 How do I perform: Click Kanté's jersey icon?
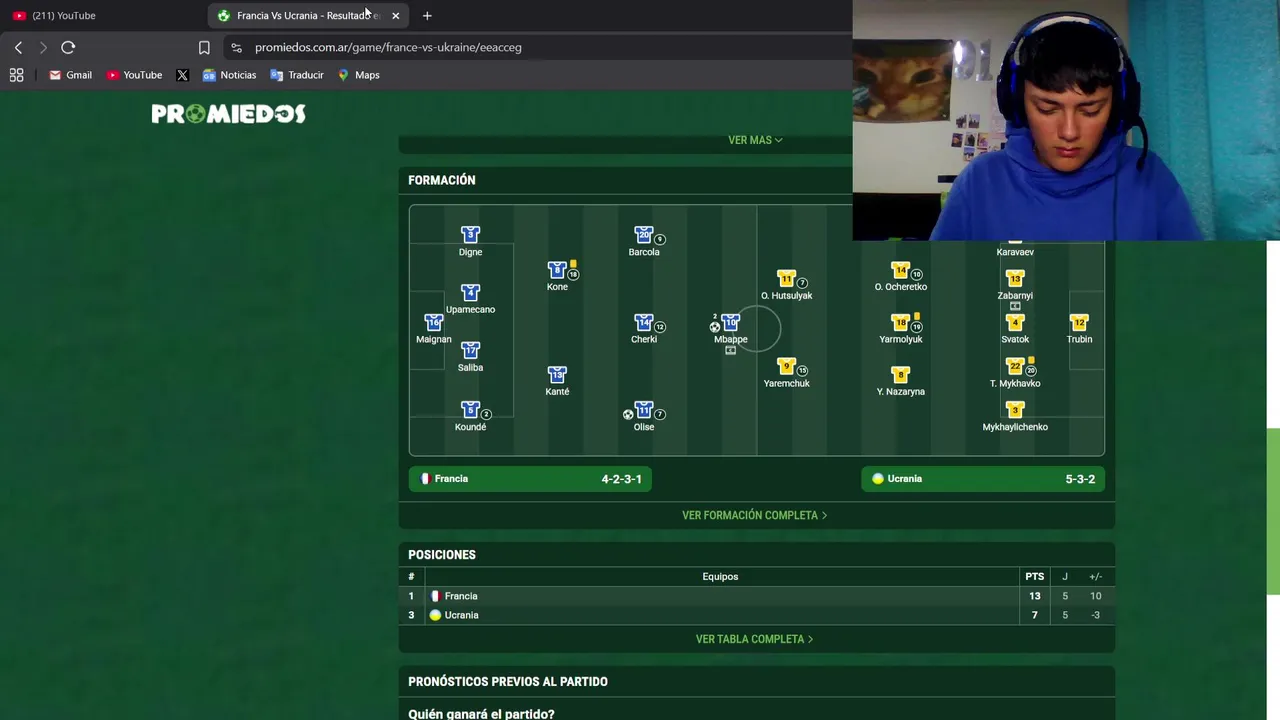(557, 375)
